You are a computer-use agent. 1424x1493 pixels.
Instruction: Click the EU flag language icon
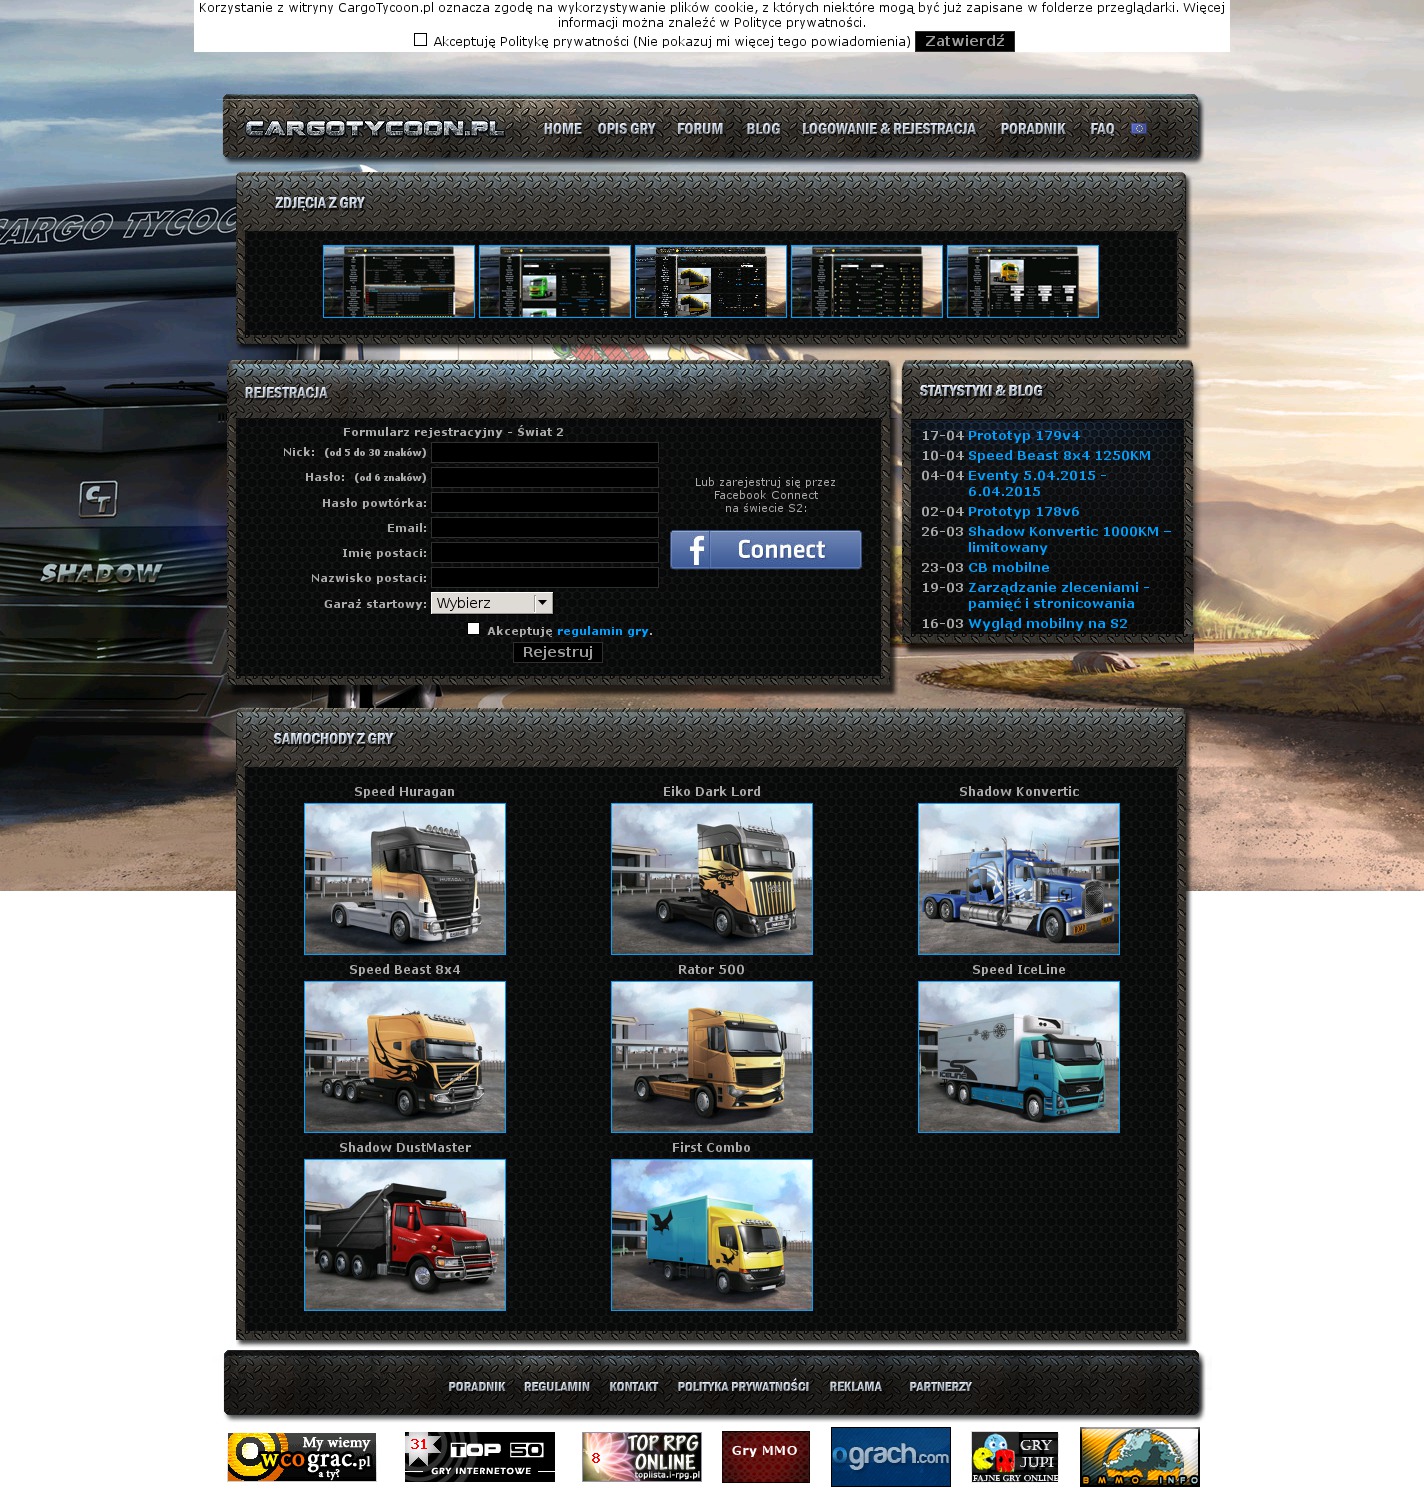tap(1138, 129)
